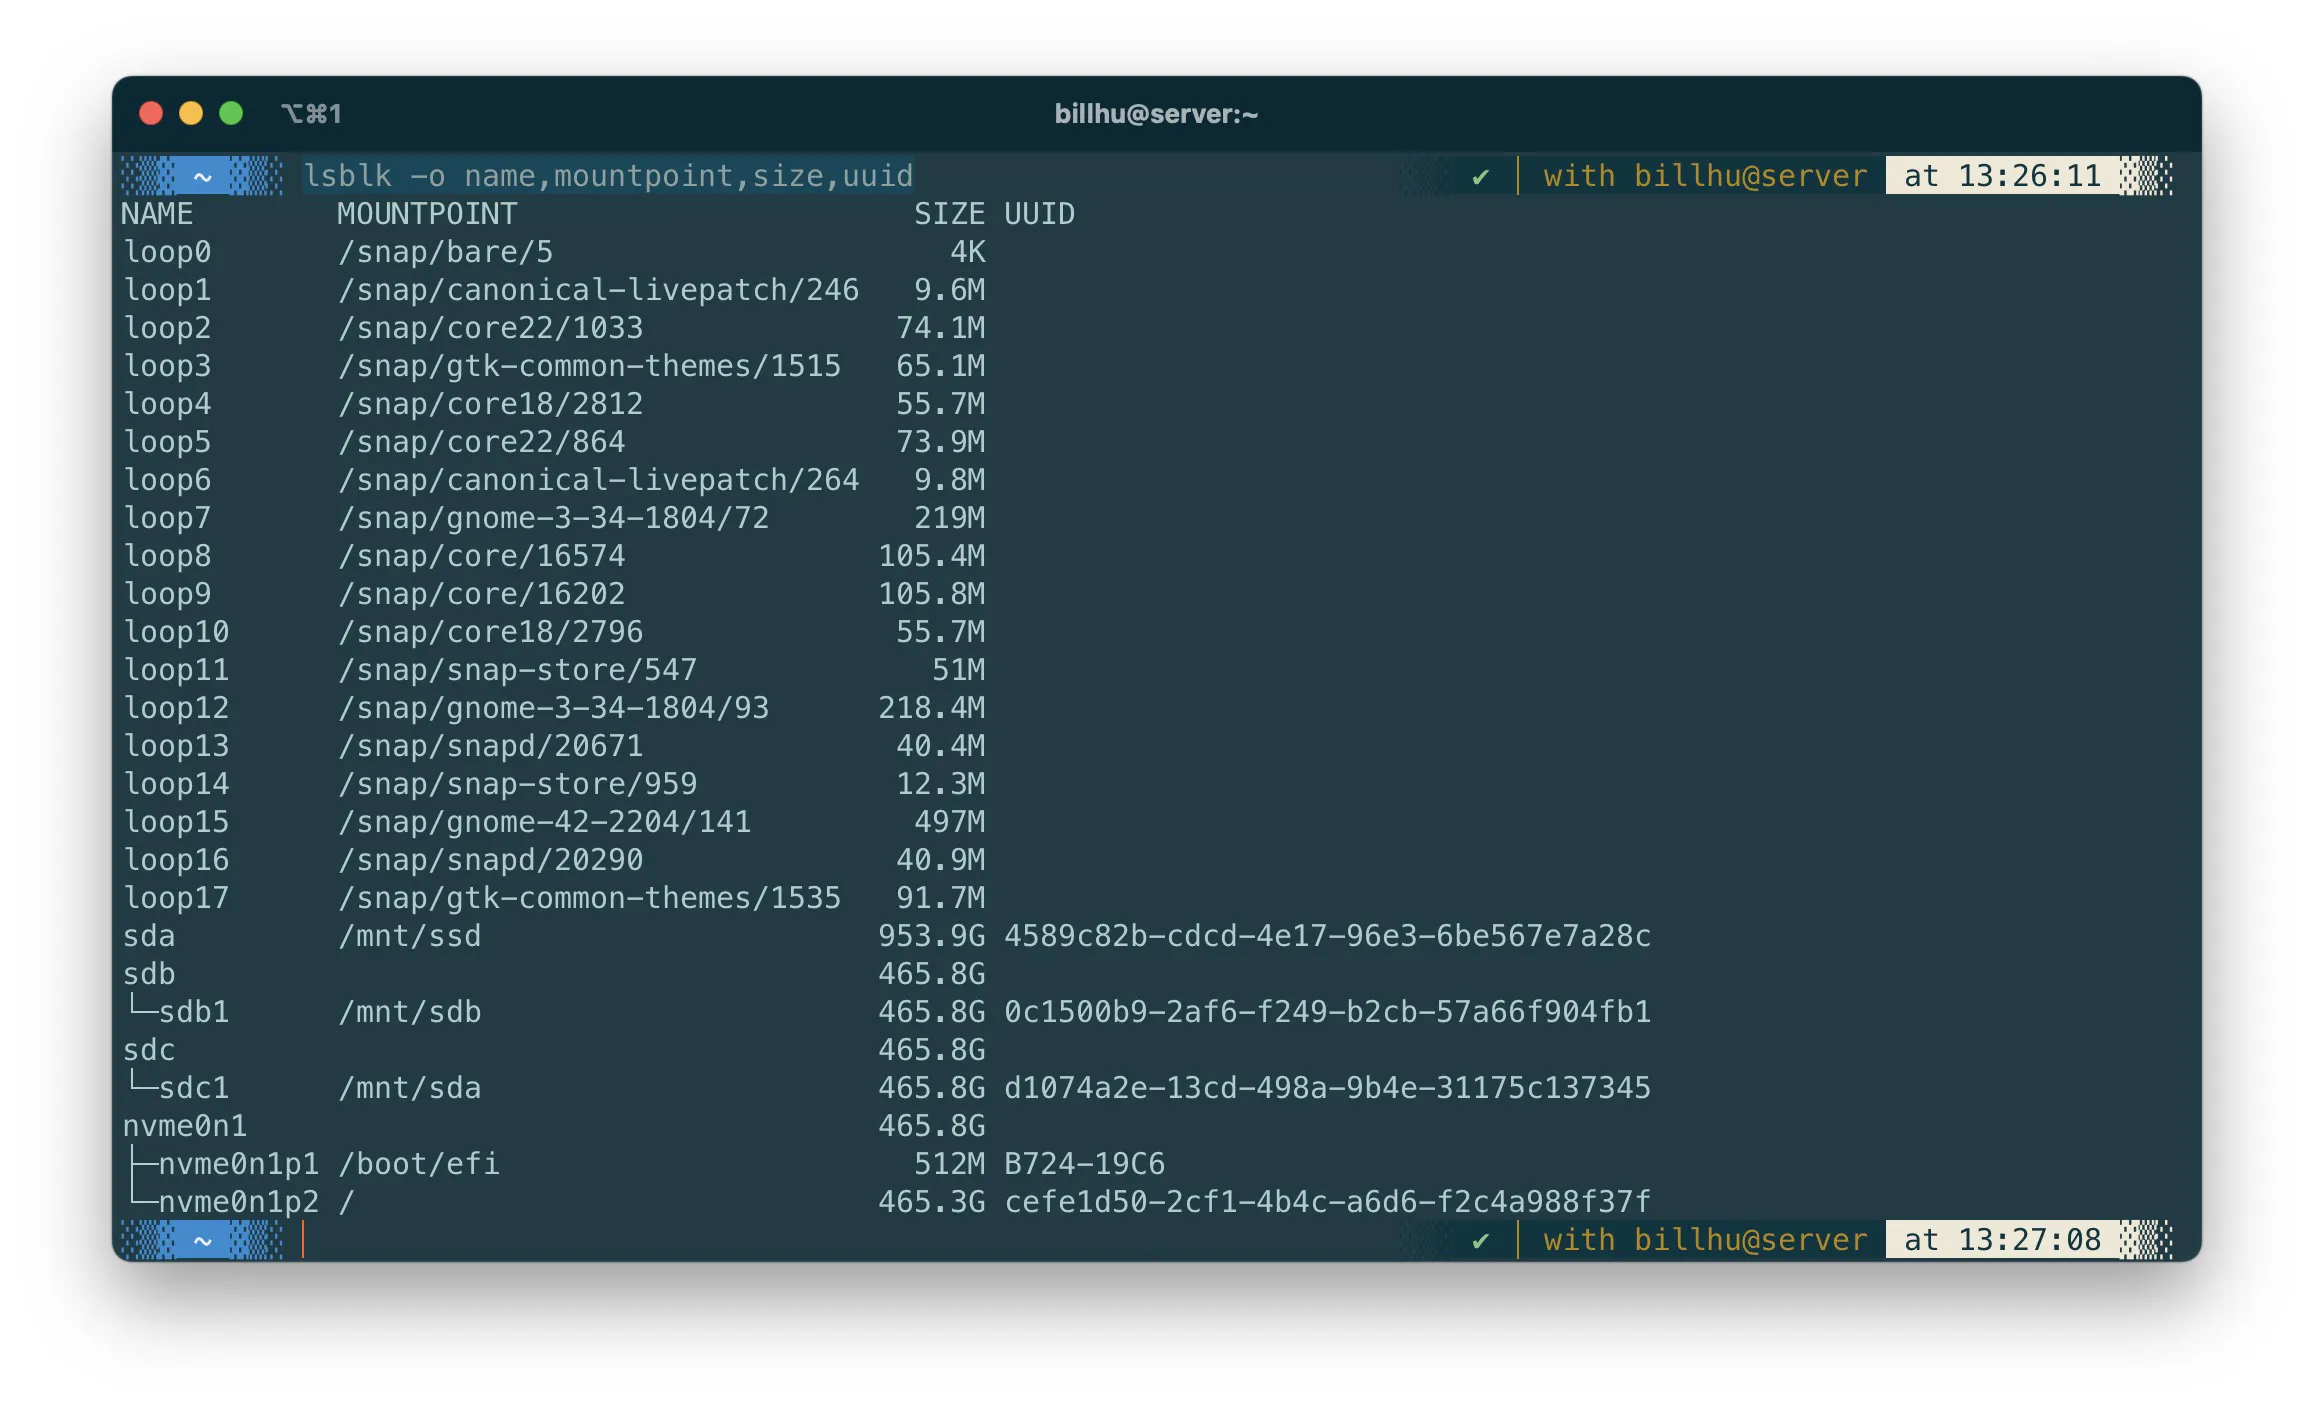Click the red close window button

point(151,113)
